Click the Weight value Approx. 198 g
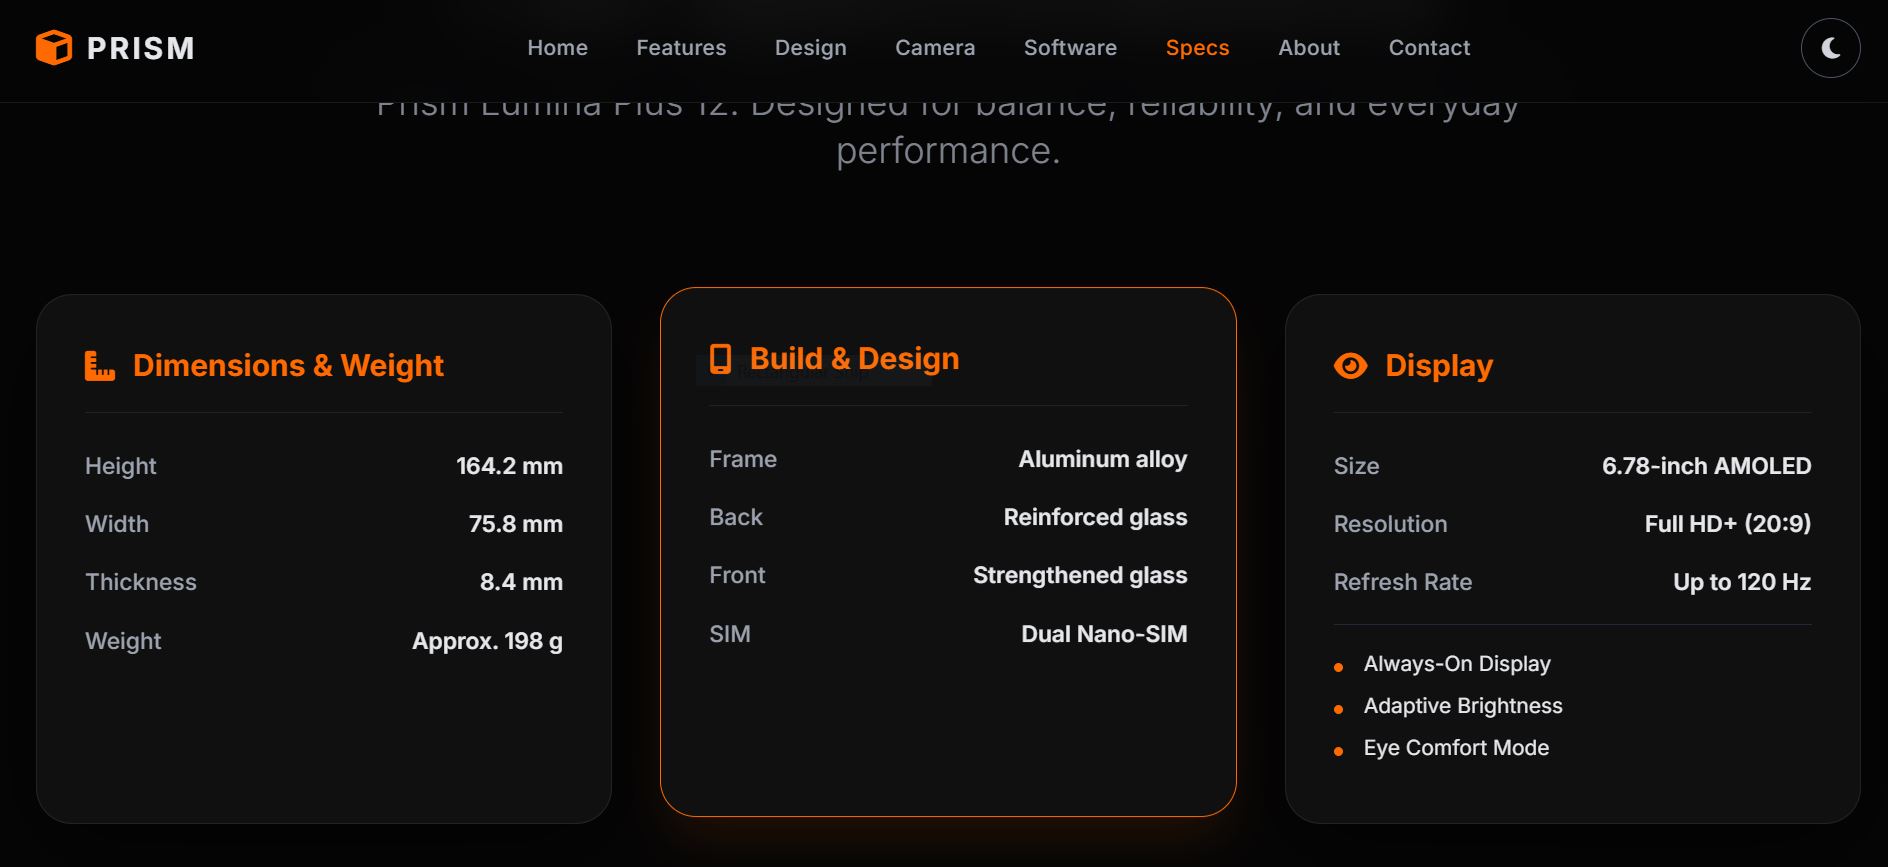The height and width of the screenshot is (867, 1888). [x=487, y=641]
